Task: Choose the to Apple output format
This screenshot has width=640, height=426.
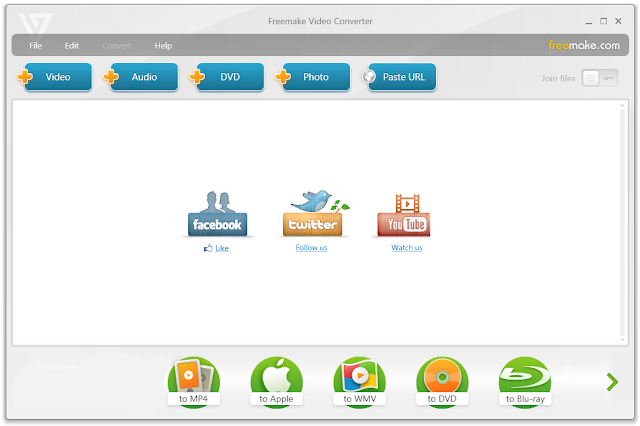Action: coord(276,382)
